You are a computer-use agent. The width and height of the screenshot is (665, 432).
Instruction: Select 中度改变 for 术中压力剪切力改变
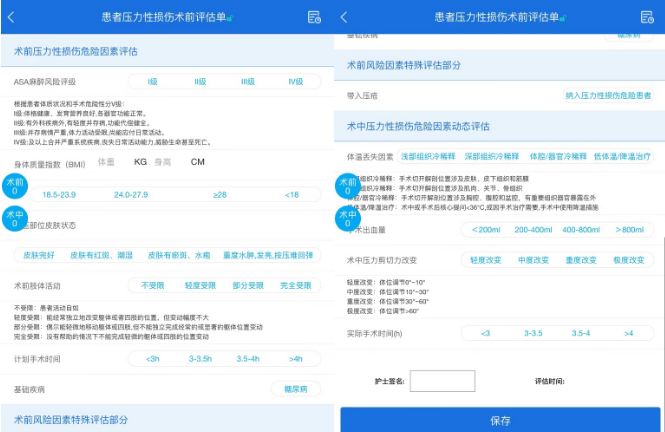pyautogui.click(x=533, y=260)
